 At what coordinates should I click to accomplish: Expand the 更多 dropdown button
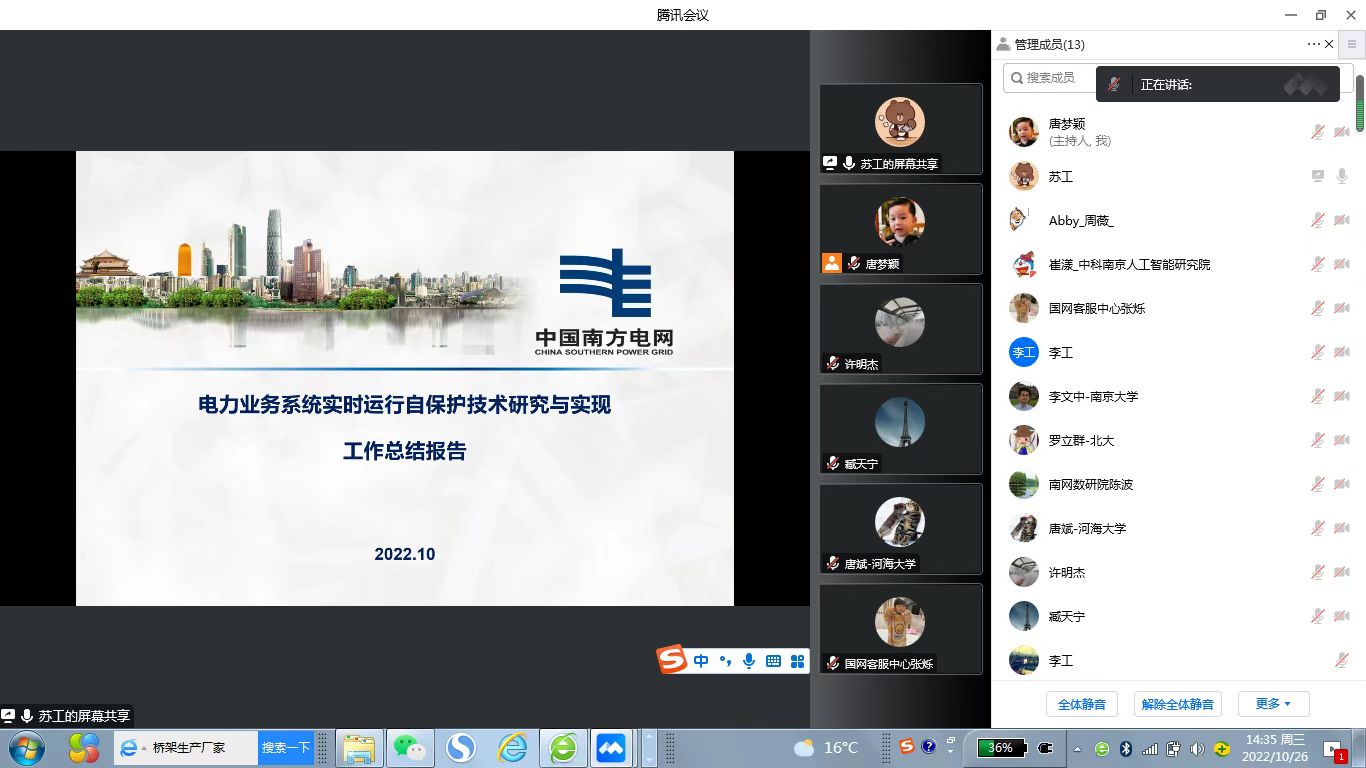[1273, 704]
